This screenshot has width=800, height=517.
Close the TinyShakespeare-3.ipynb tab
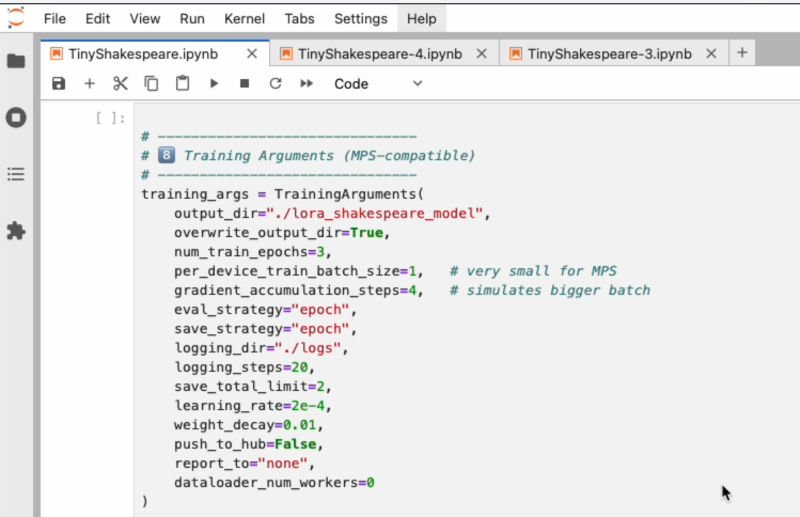(x=711, y=54)
